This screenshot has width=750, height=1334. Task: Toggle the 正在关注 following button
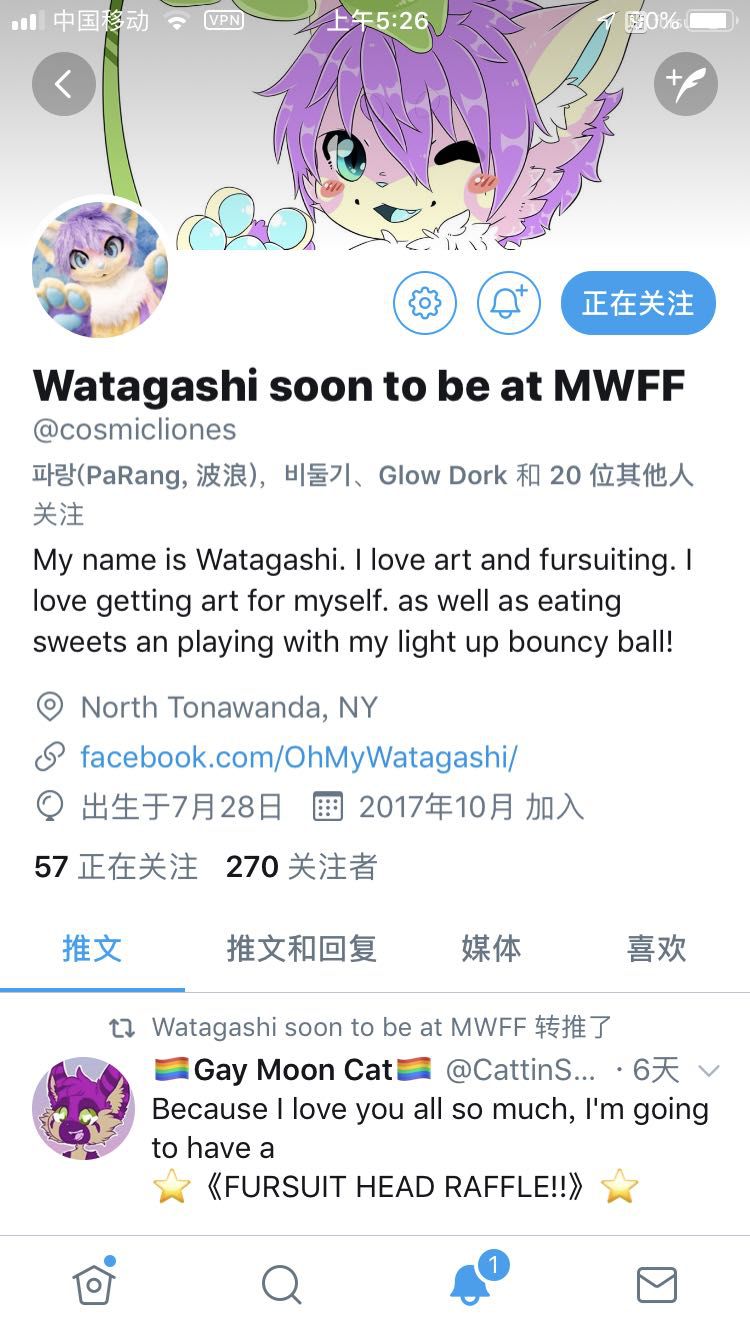click(x=638, y=303)
